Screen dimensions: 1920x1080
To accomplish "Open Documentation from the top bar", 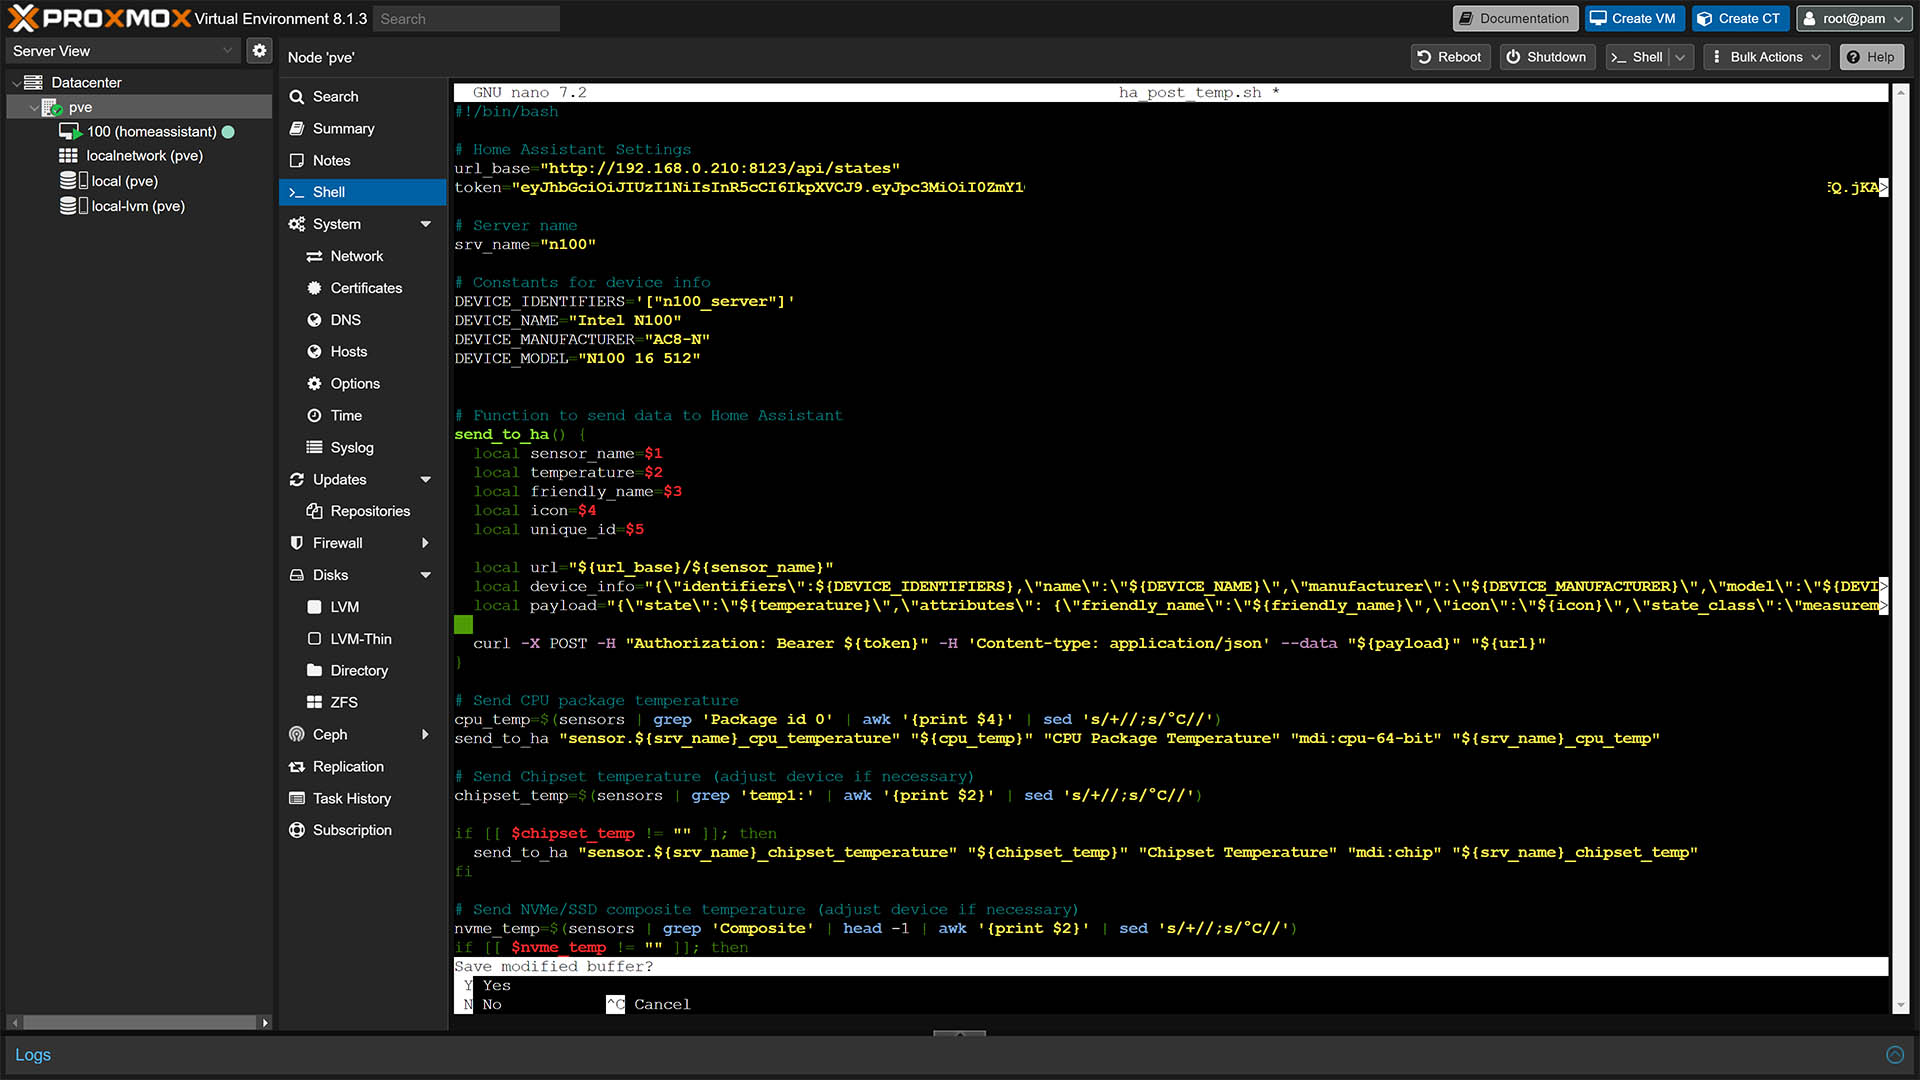I will point(1514,18).
